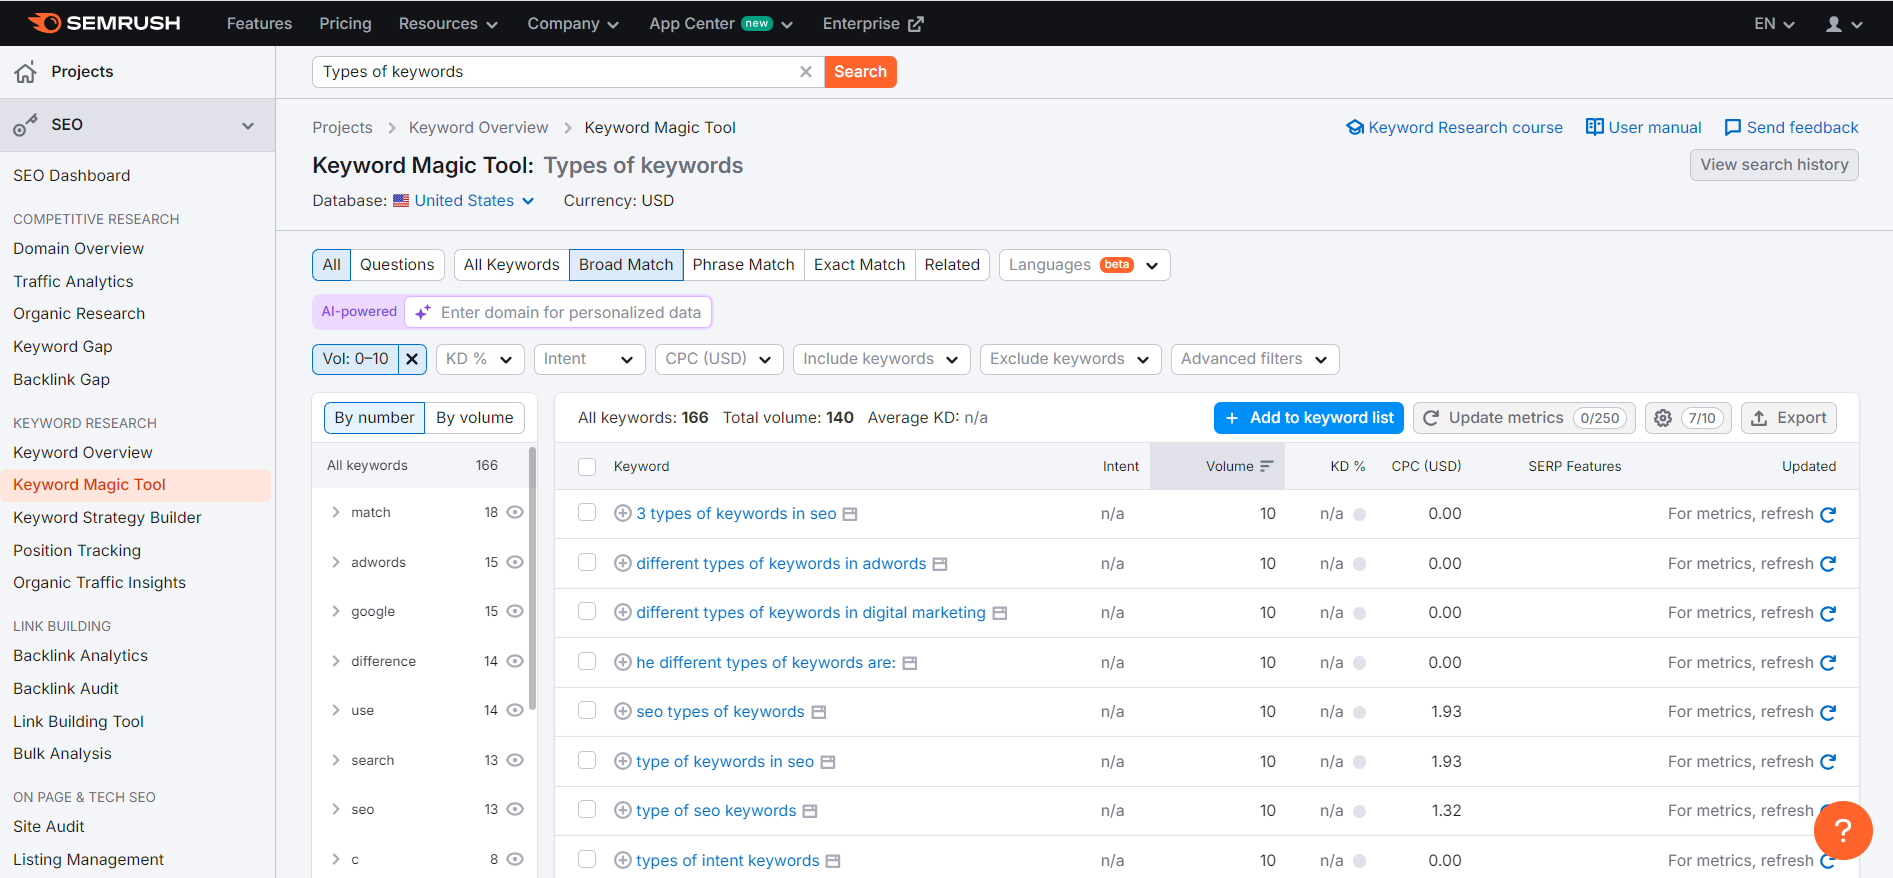Remove the Vol: 0–10 filter

[412, 359]
